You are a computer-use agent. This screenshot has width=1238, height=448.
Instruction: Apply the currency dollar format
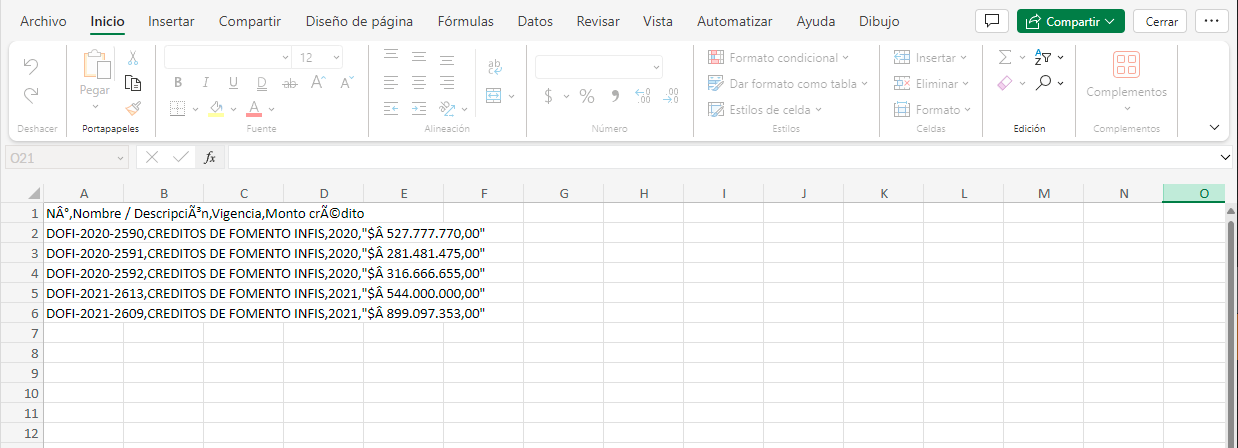point(548,96)
